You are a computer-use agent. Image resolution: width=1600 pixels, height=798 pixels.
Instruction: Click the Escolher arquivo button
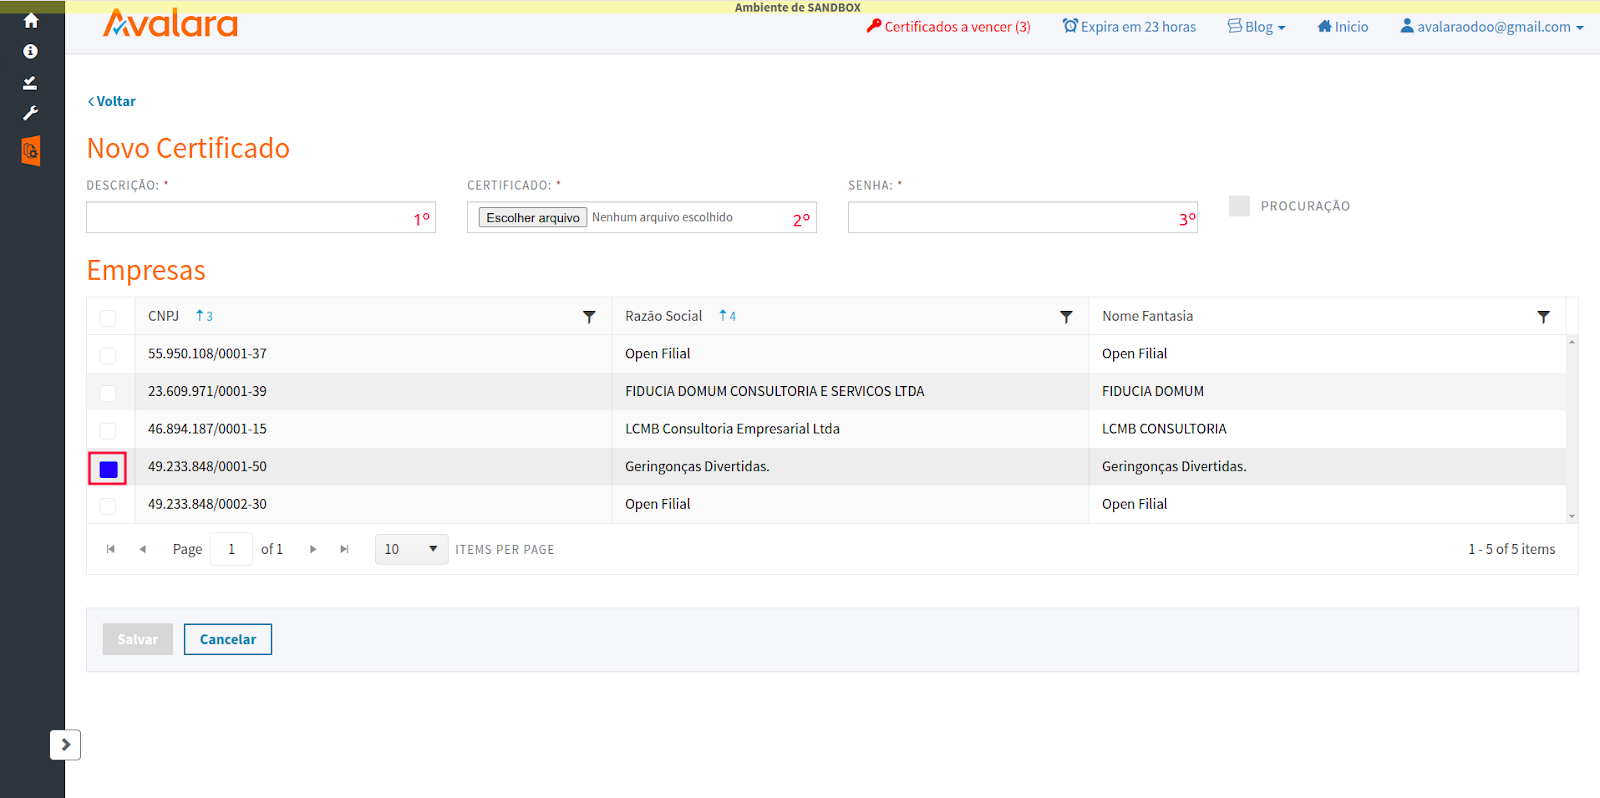pos(533,217)
